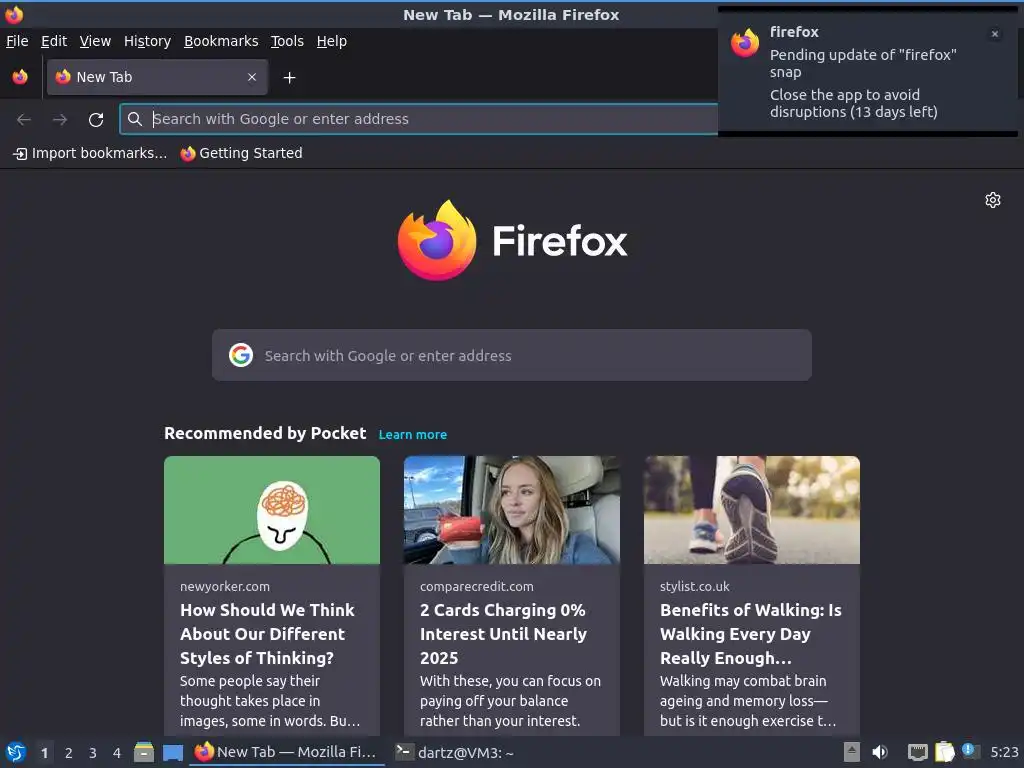Click the comparecredit.com source label
The height and width of the screenshot is (768, 1024).
coord(477,586)
